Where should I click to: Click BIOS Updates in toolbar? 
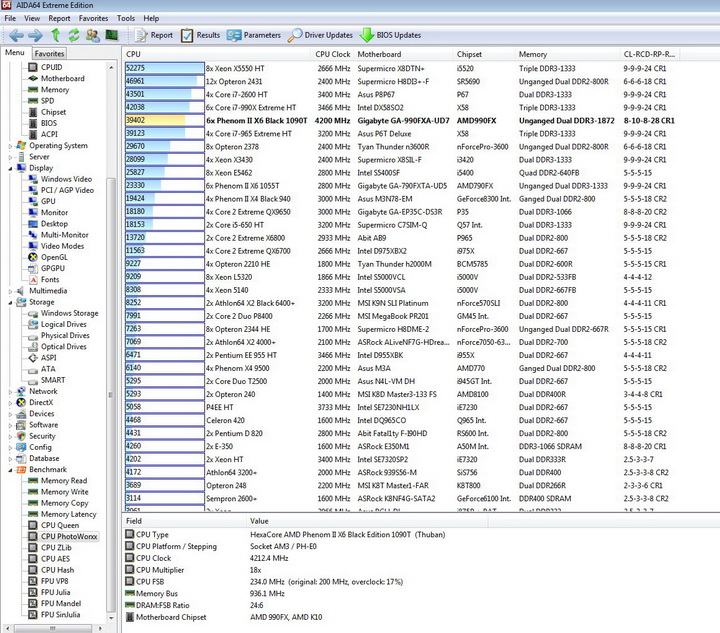[390, 35]
